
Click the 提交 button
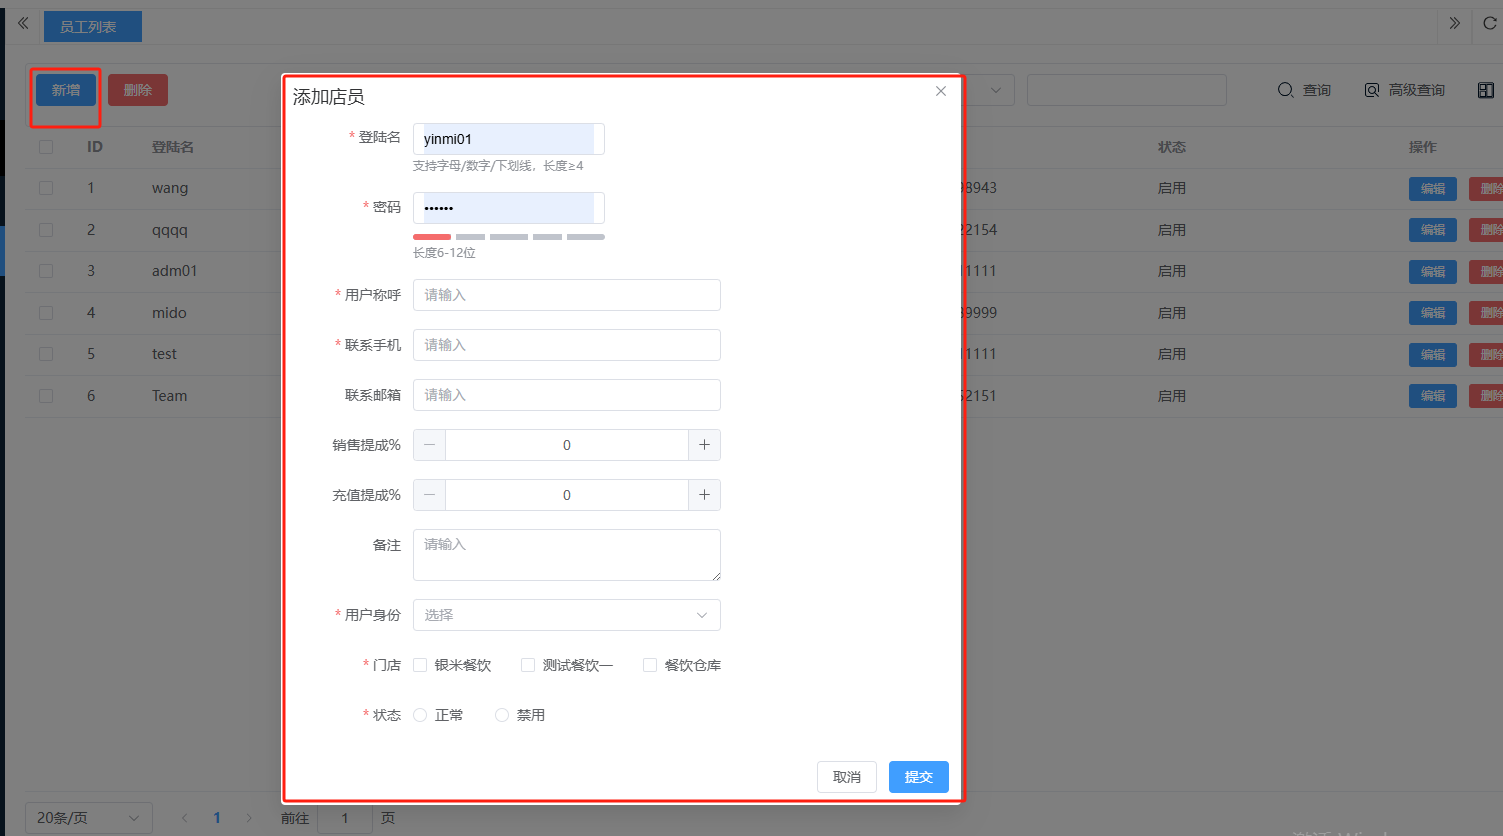tap(918, 777)
